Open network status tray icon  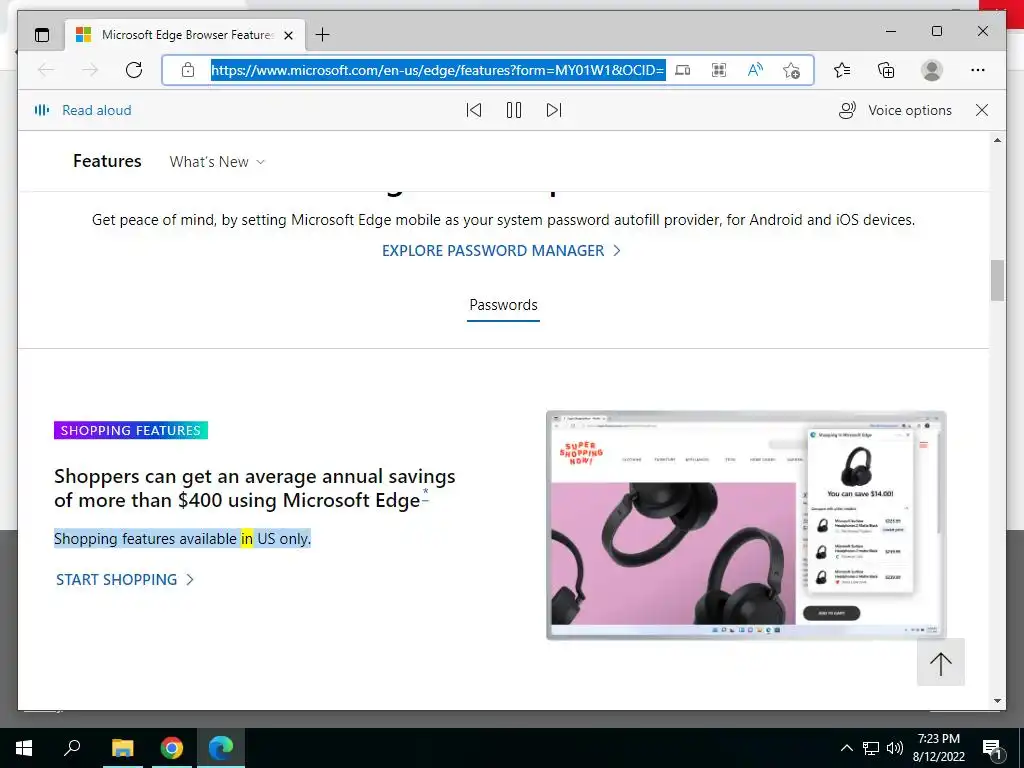coord(871,748)
